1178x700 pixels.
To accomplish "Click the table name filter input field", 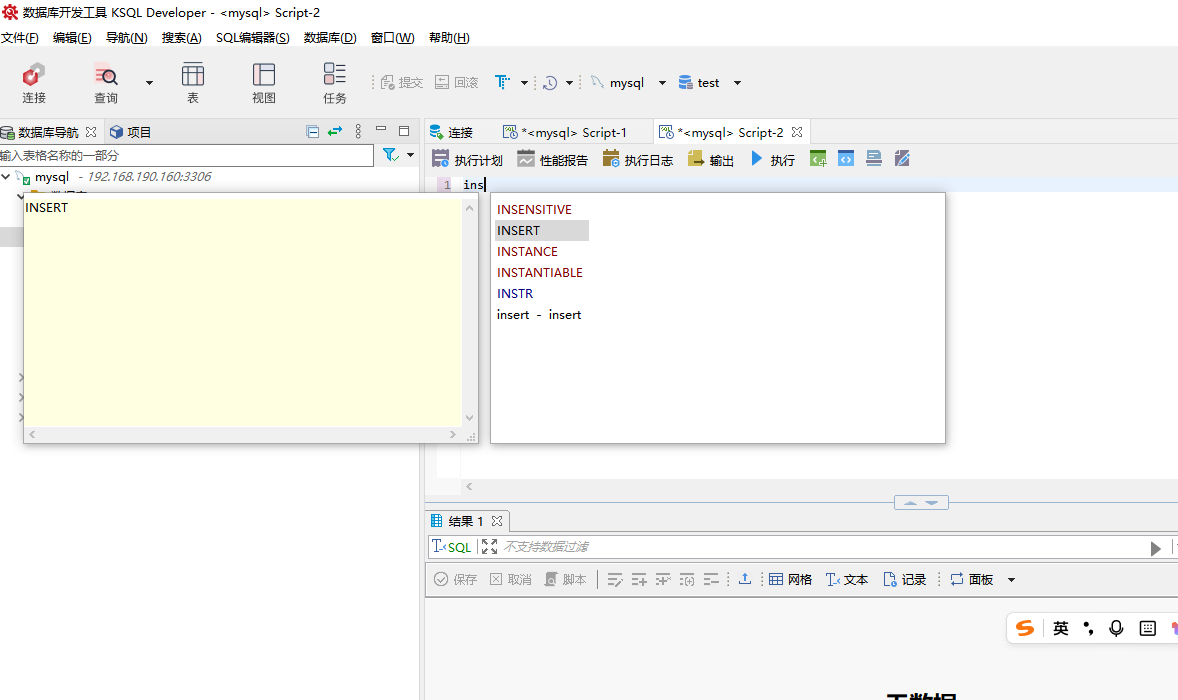I will [x=186, y=155].
